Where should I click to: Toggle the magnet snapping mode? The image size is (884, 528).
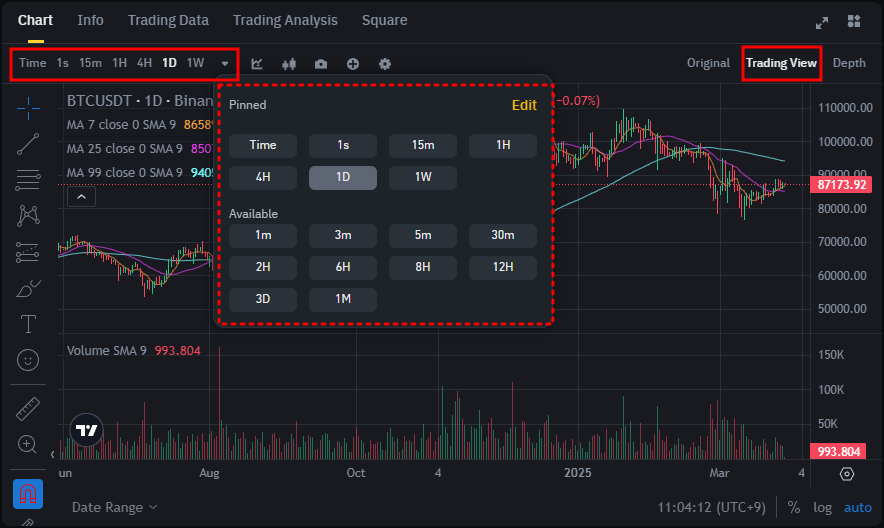28,494
